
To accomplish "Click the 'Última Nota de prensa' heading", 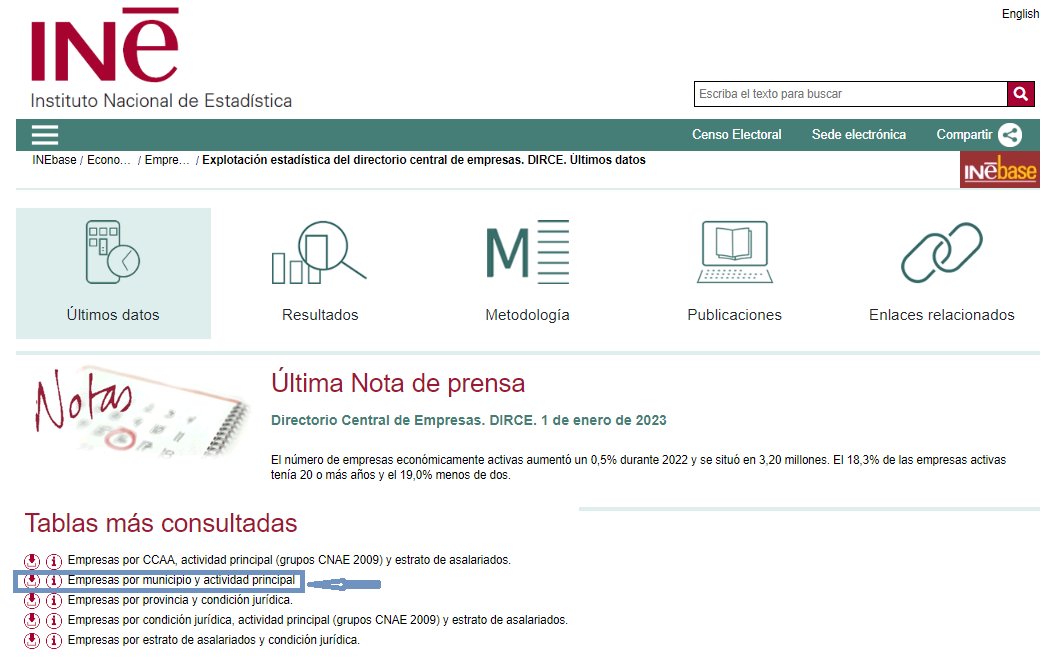I will tap(398, 383).
